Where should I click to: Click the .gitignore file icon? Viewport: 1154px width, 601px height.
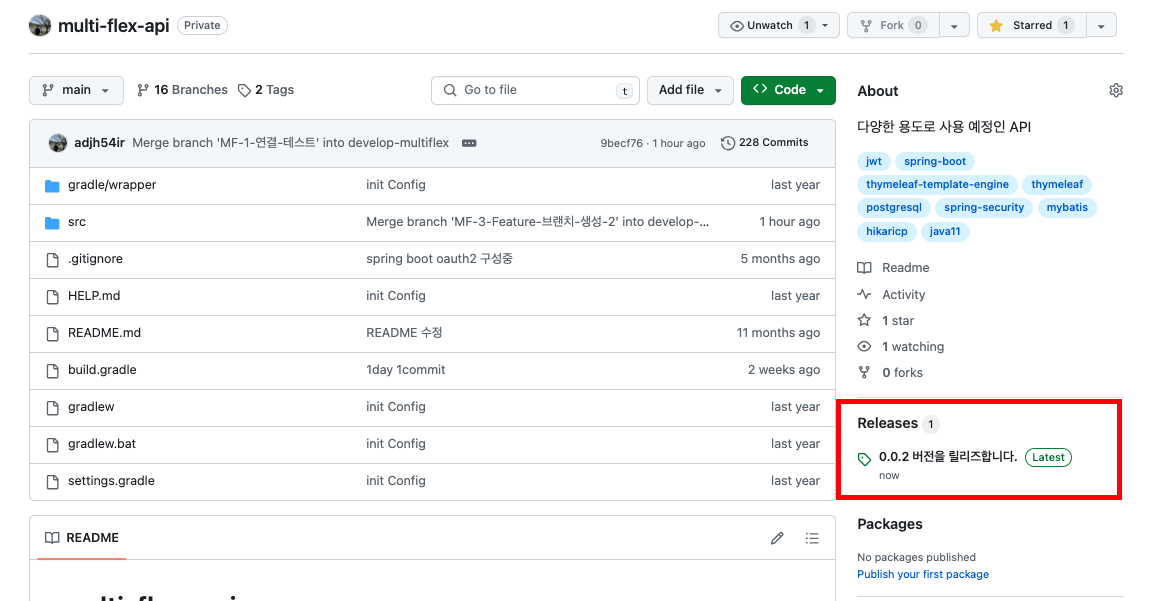[52, 260]
